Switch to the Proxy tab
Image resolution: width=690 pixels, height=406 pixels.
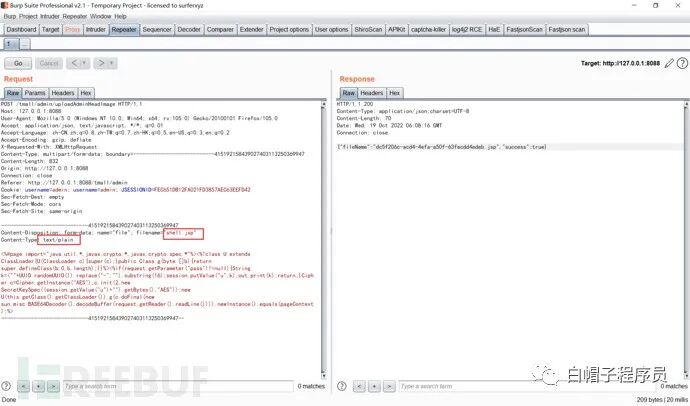pyautogui.click(x=72, y=29)
